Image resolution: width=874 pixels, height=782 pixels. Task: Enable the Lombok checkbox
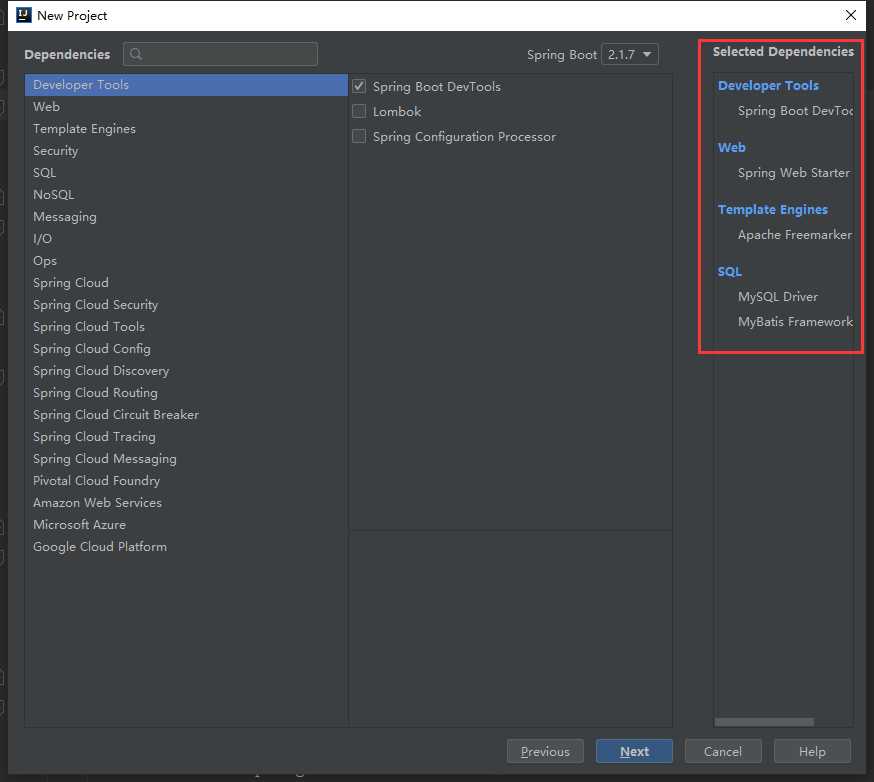[x=359, y=111]
